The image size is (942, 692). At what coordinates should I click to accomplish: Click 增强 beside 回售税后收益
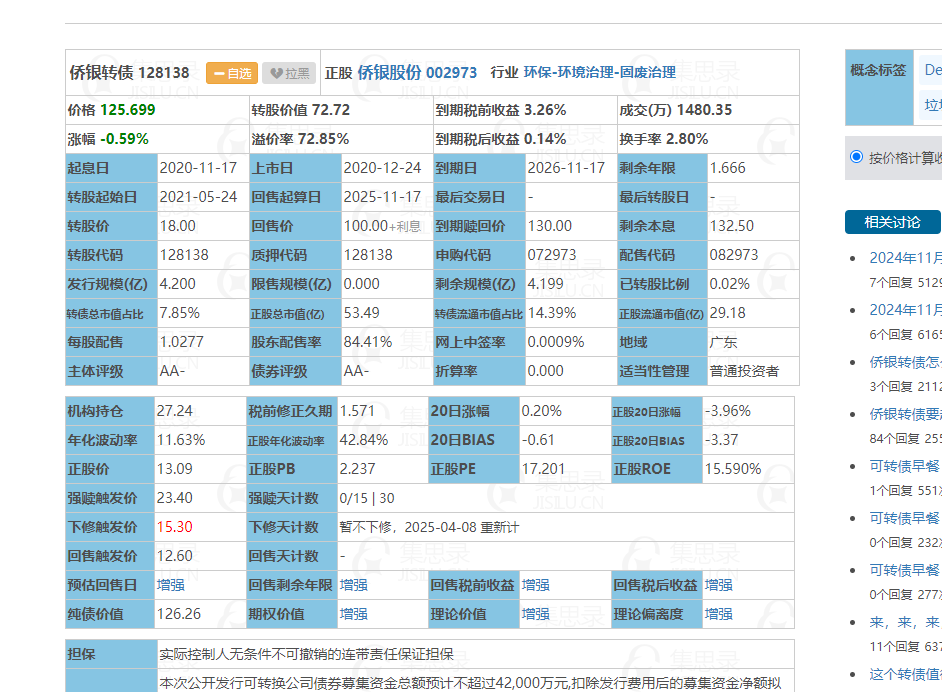pyautogui.click(x=718, y=585)
